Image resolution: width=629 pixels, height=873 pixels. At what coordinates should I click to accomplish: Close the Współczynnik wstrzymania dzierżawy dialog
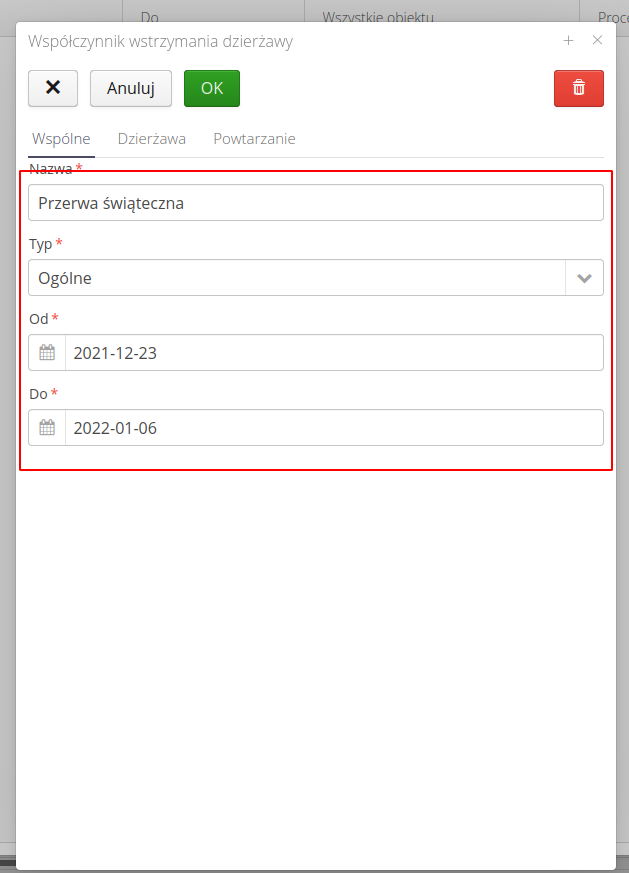point(597,41)
